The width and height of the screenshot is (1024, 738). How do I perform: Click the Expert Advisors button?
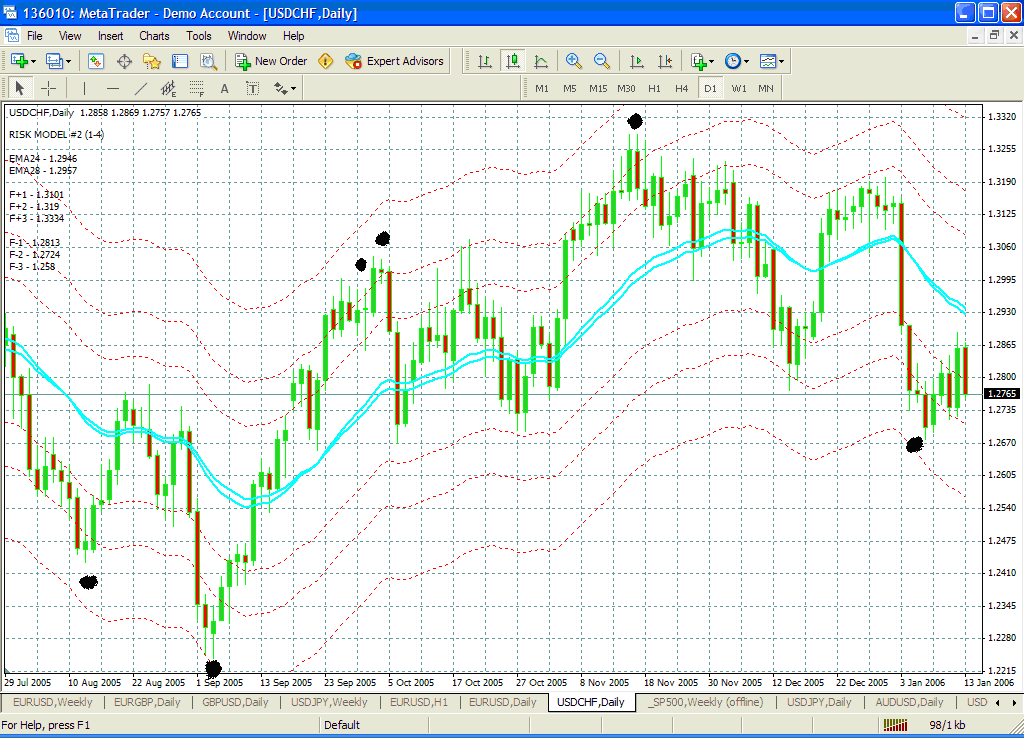click(394, 61)
